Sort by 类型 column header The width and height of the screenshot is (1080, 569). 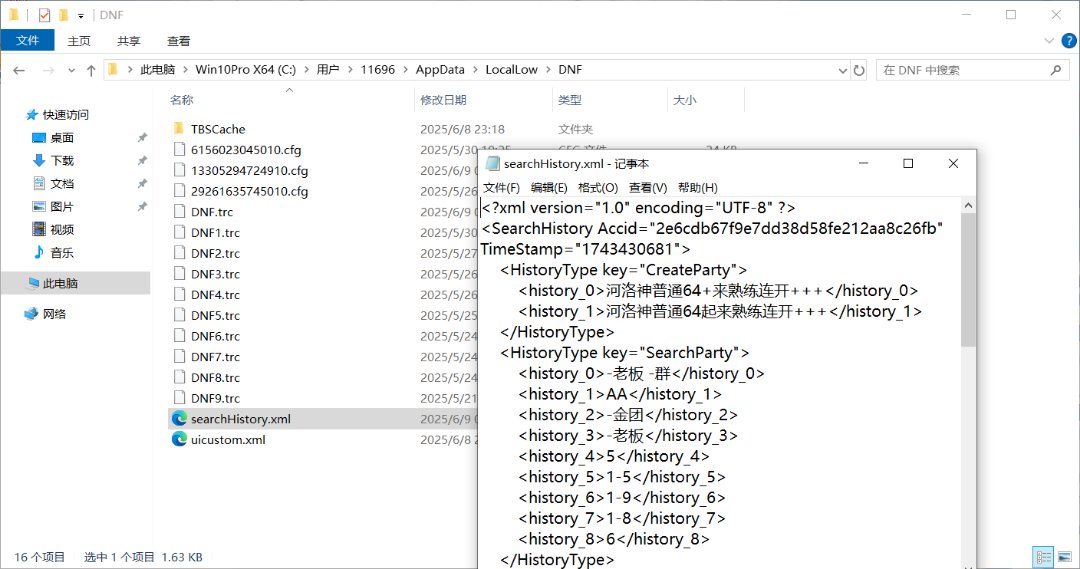coord(570,101)
